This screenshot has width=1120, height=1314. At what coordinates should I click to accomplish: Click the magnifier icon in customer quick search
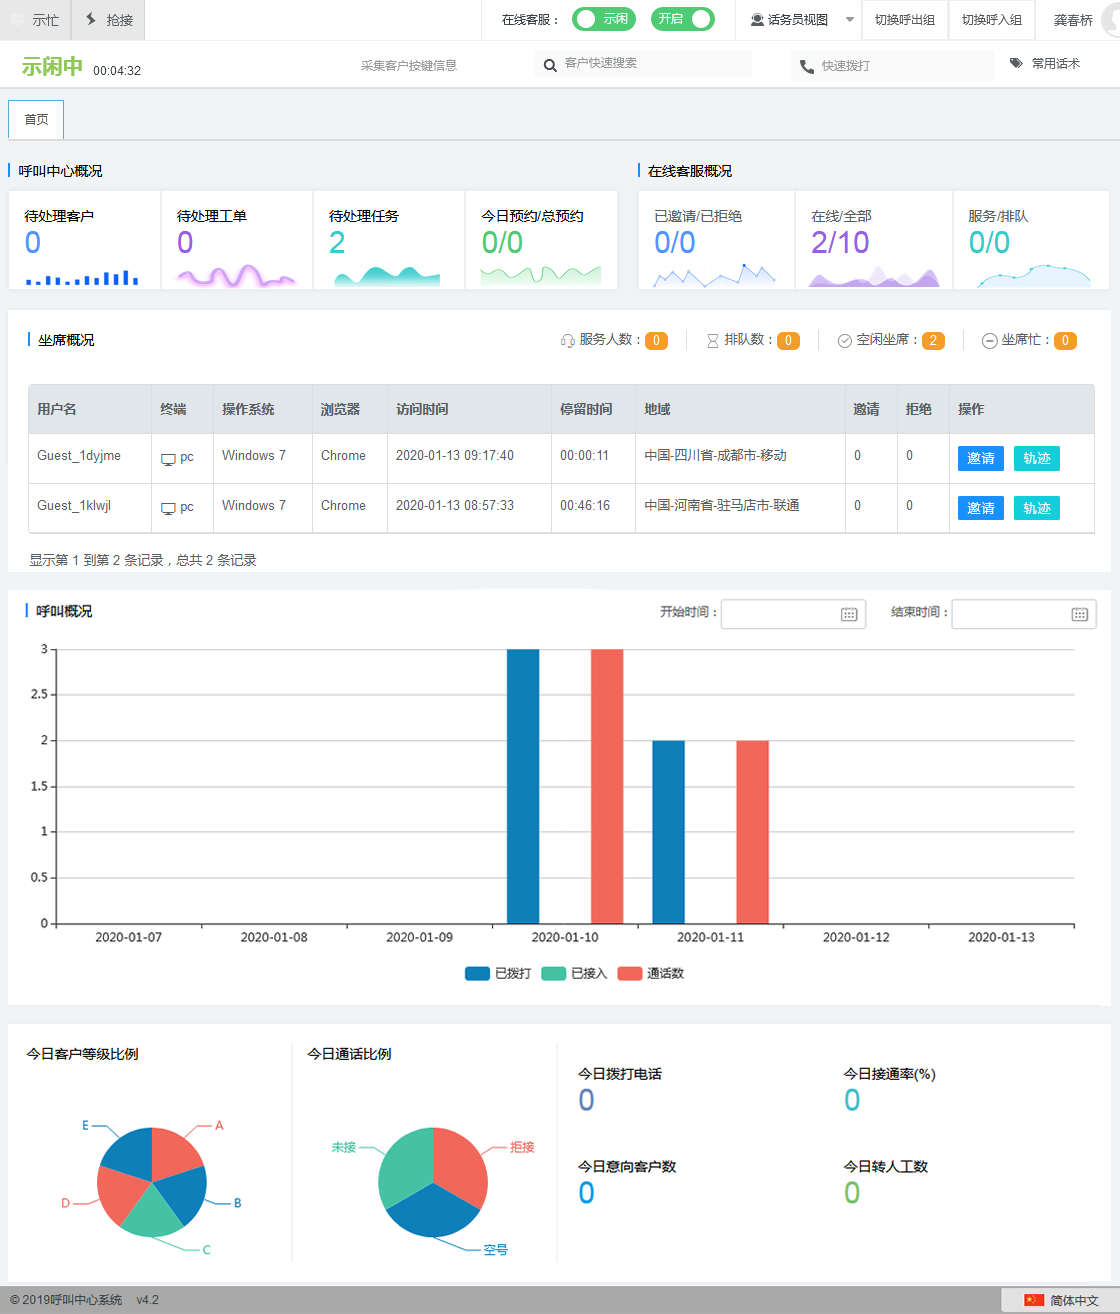tap(550, 65)
